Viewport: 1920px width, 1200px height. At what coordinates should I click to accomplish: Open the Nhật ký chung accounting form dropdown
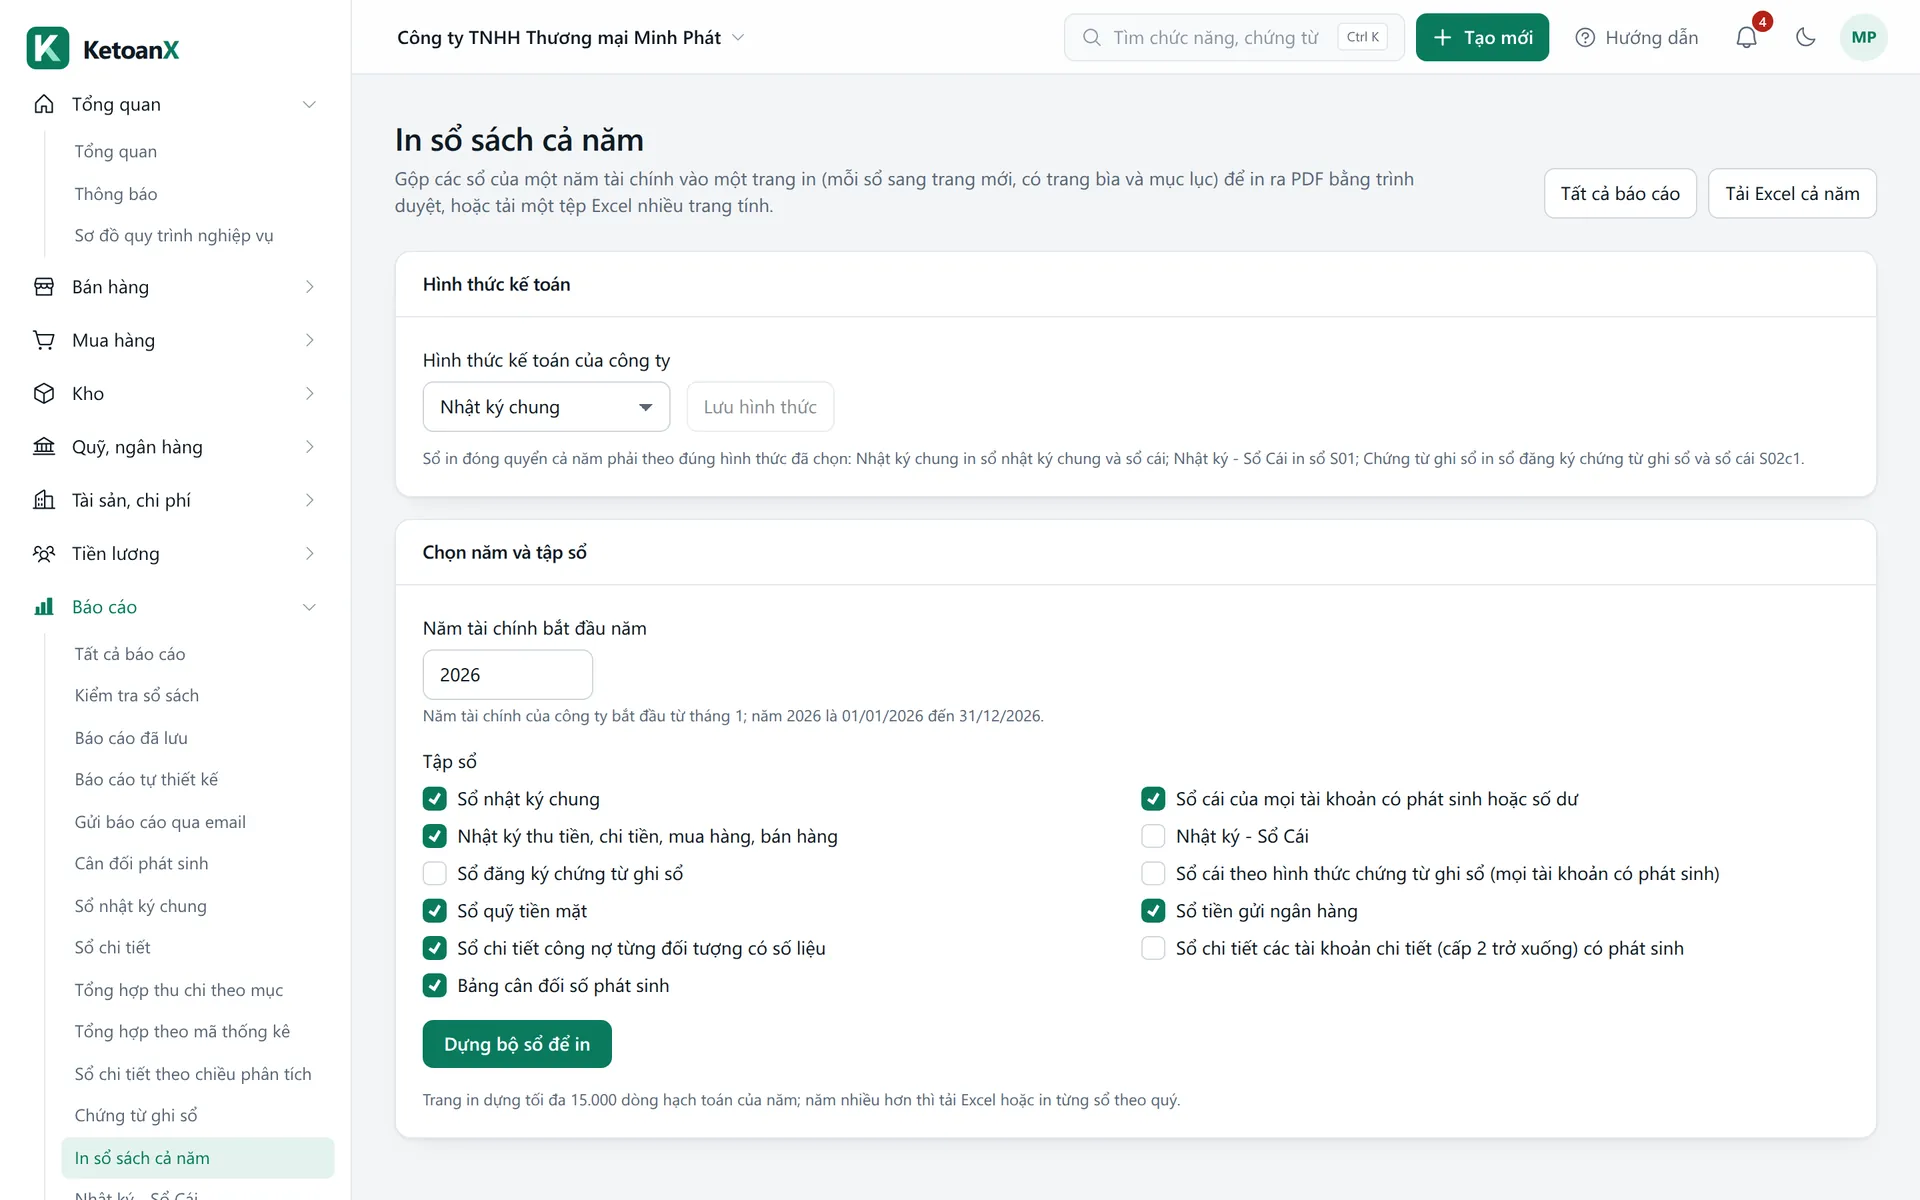(546, 407)
